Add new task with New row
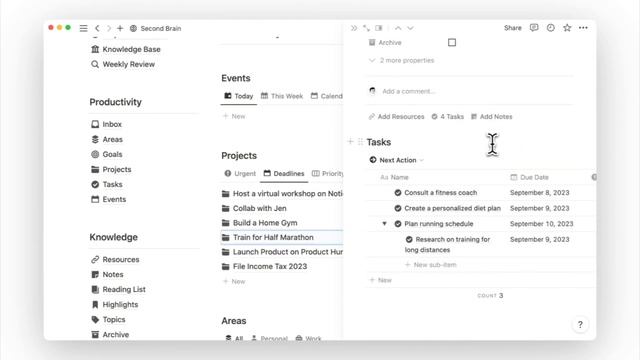Image resolution: width=640 pixels, height=360 pixels. tap(380, 280)
